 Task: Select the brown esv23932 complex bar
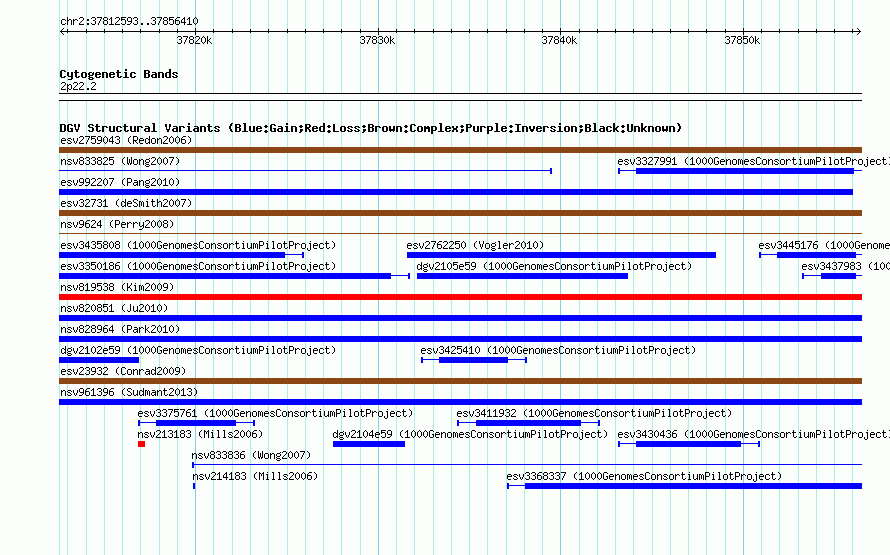460,381
